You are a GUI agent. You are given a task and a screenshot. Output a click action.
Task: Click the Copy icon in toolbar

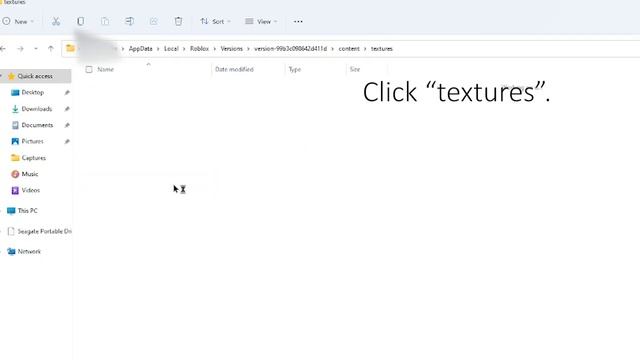pos(80,21)
